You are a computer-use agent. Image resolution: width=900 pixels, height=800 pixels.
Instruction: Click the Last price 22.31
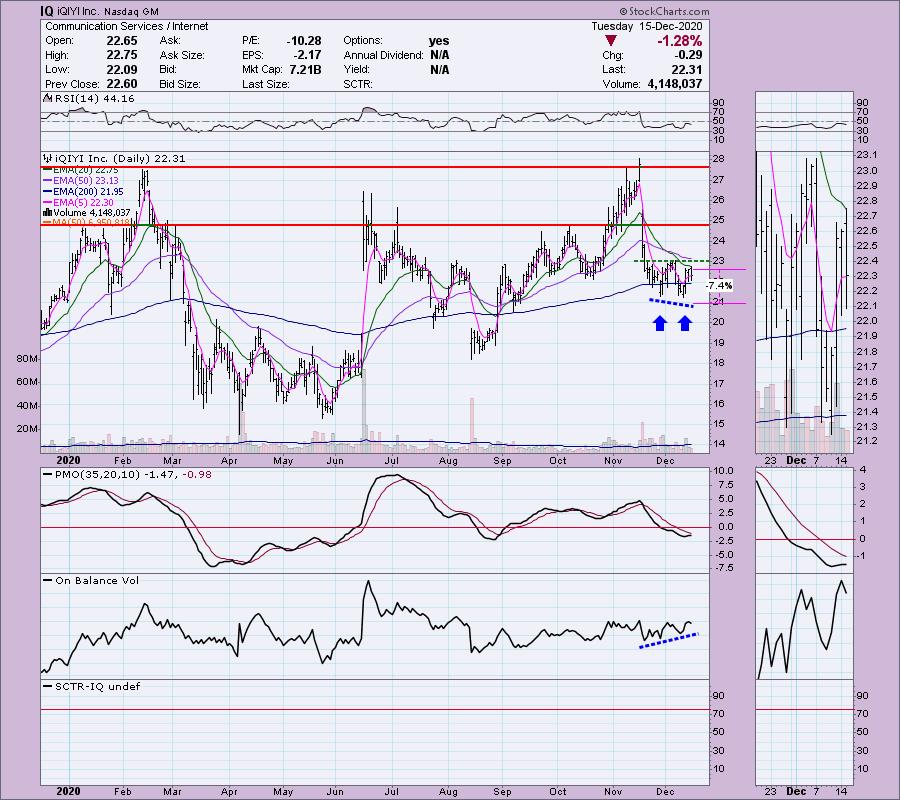(686, 69)
